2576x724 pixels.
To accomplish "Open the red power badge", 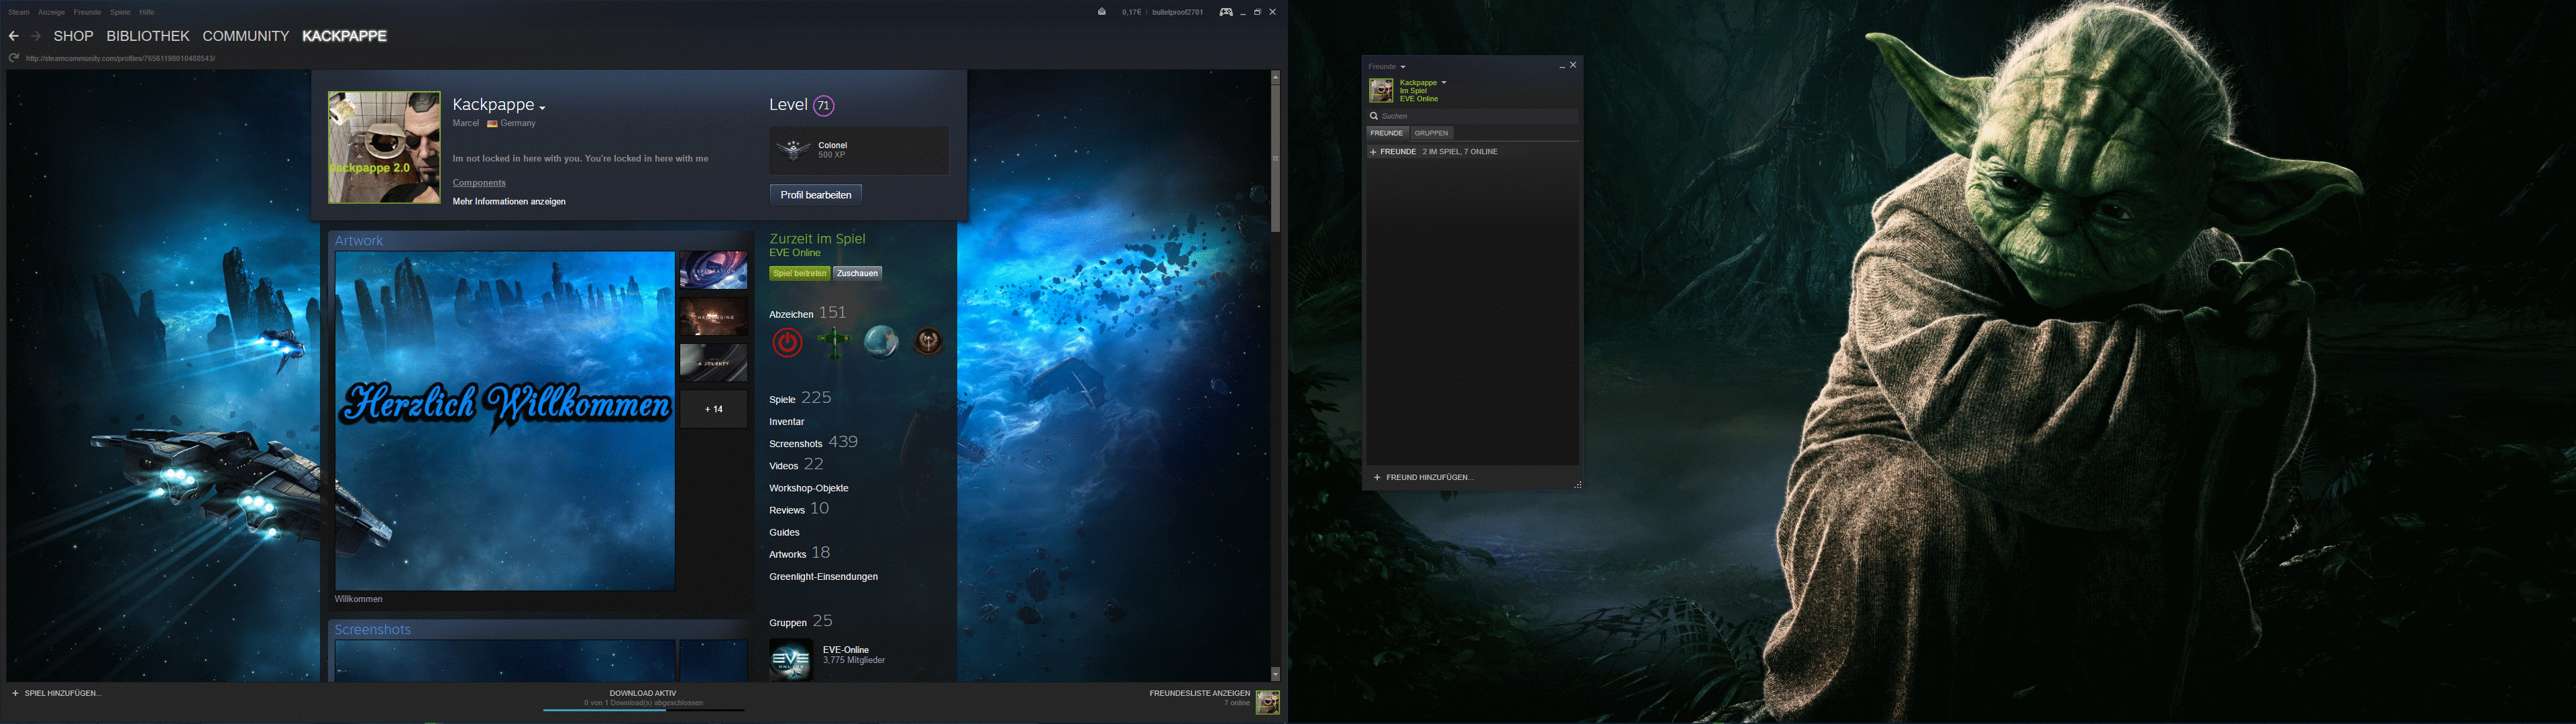I will [x=788, y=343].
